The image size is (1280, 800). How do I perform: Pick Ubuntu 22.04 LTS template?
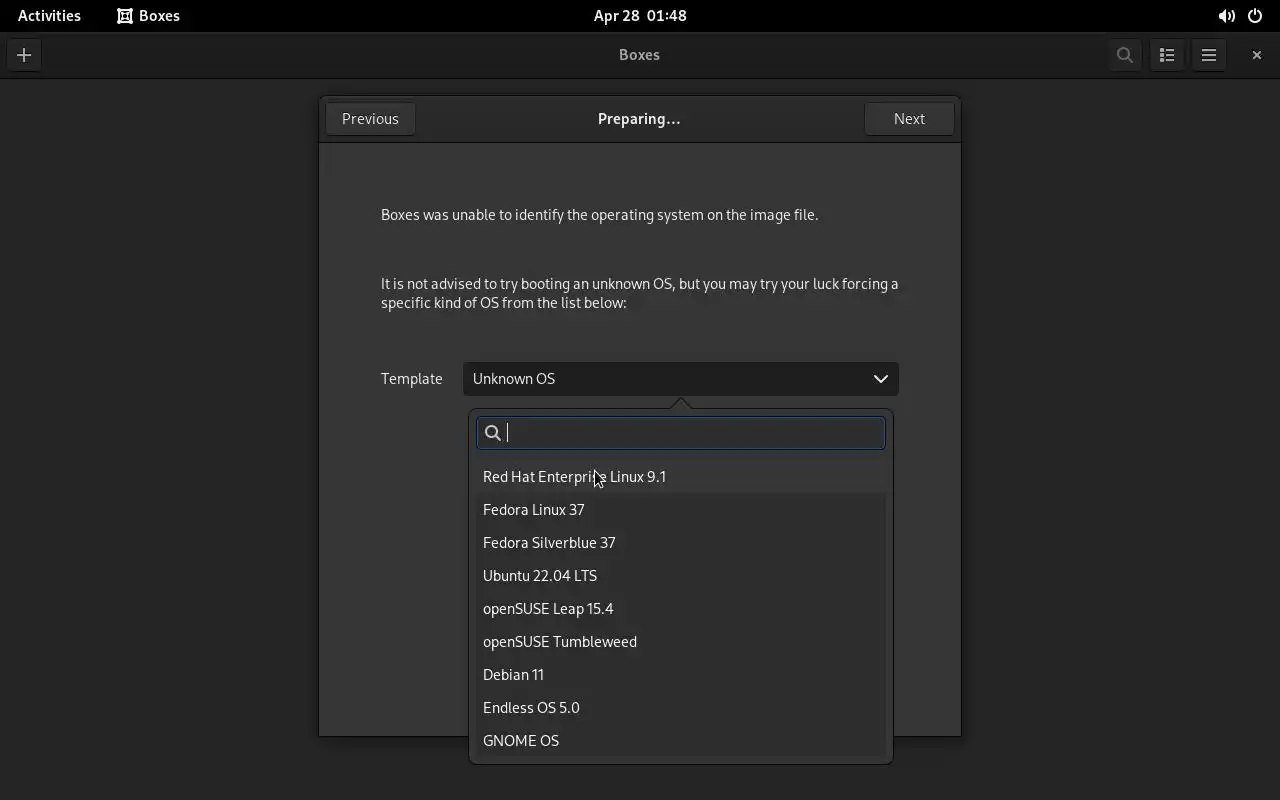[540, 576]
